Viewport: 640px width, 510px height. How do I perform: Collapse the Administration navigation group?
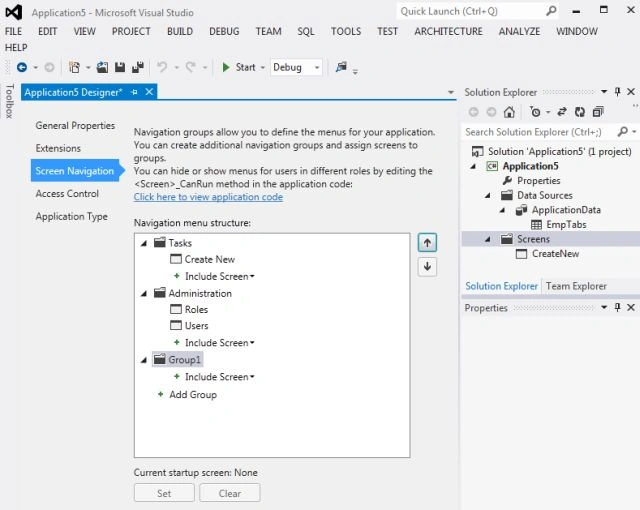click(x=144, y=294)
